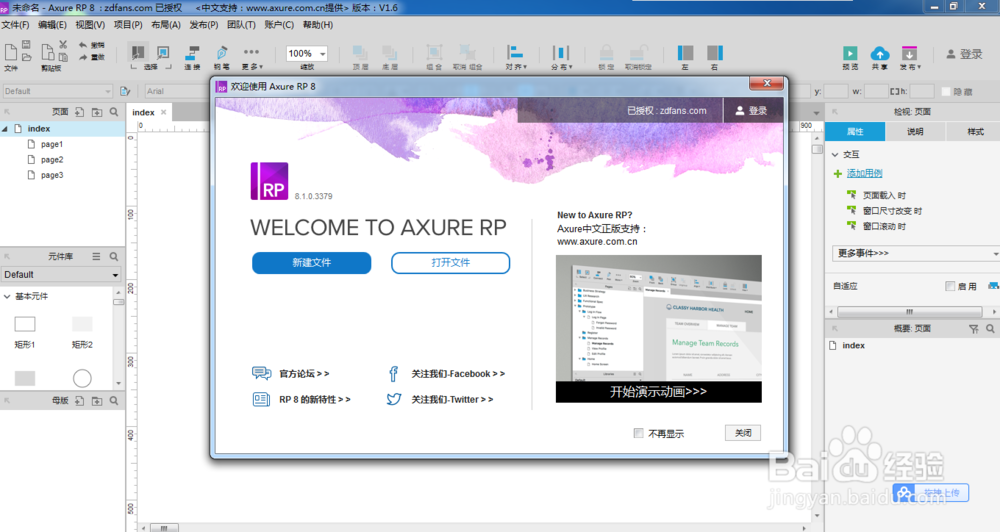Screen dimensions: 1000x532
Task: Switch to the Notes (说明) tab
Action: click(915, 131)
